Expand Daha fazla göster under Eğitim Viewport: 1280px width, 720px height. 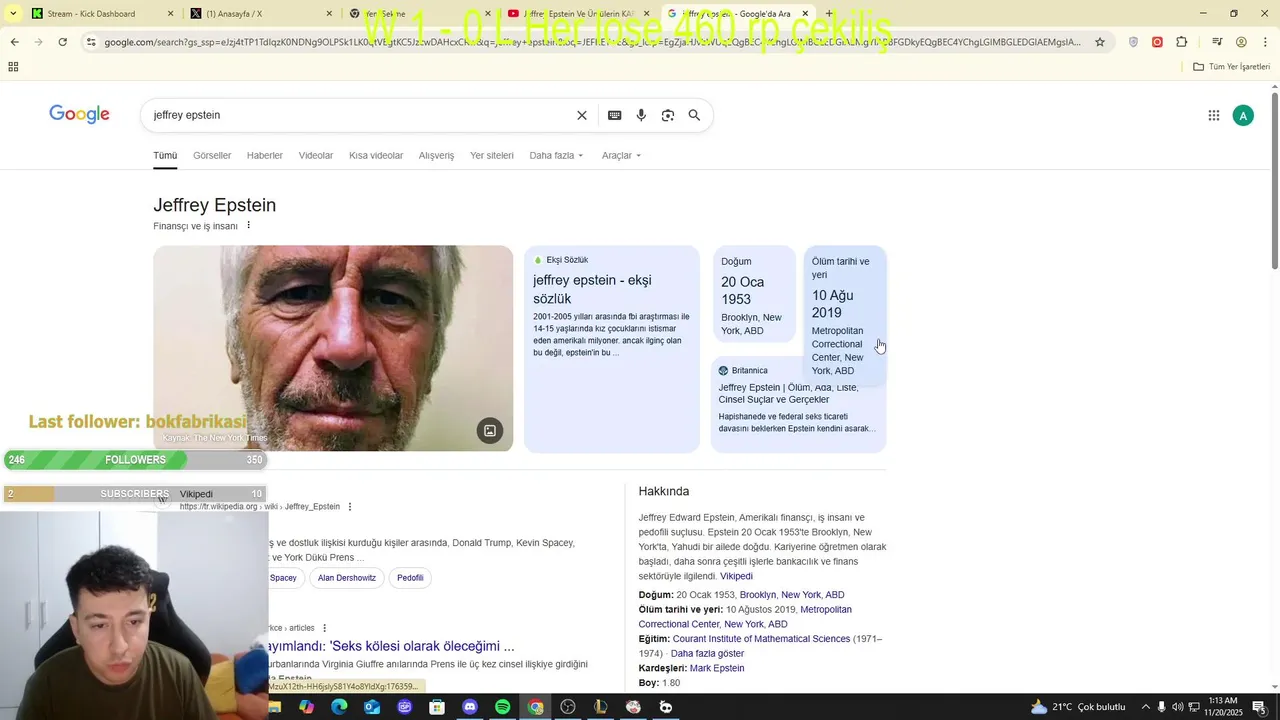click(x=707, y=653)
